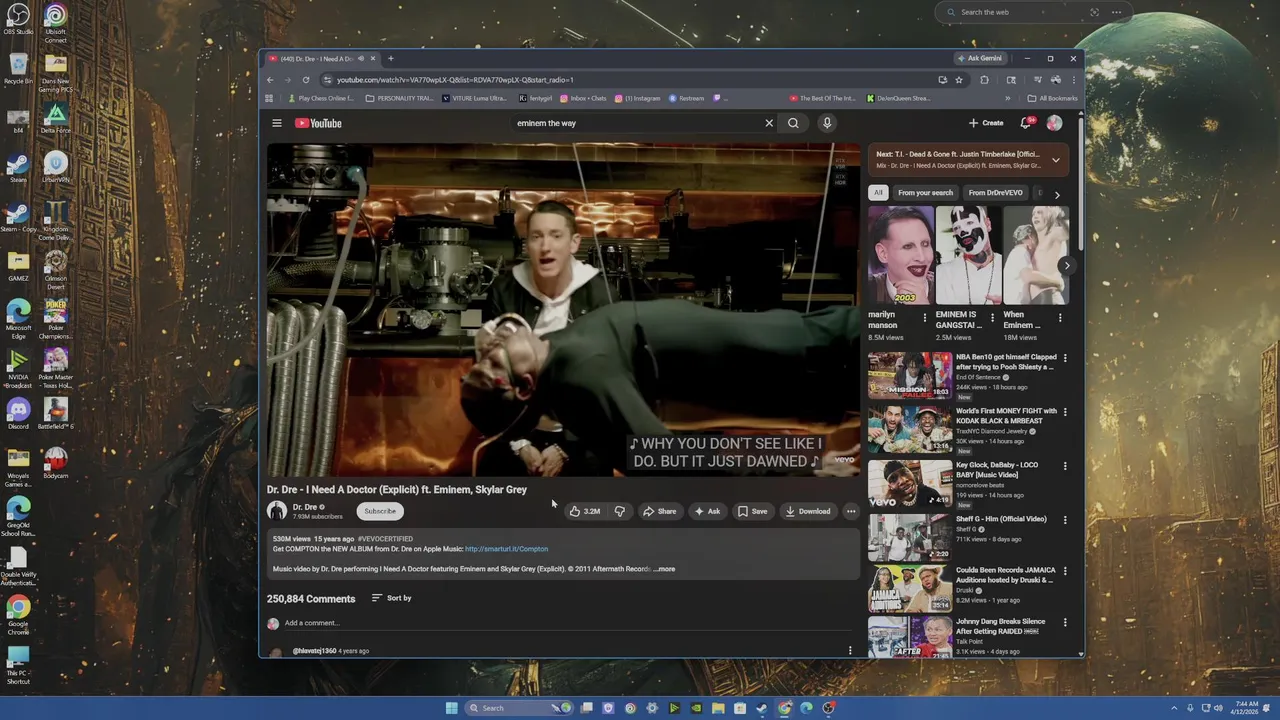Open the YouTube account avatar menu
This screenshot has width=1280, height=720.
pos(1054,123)
